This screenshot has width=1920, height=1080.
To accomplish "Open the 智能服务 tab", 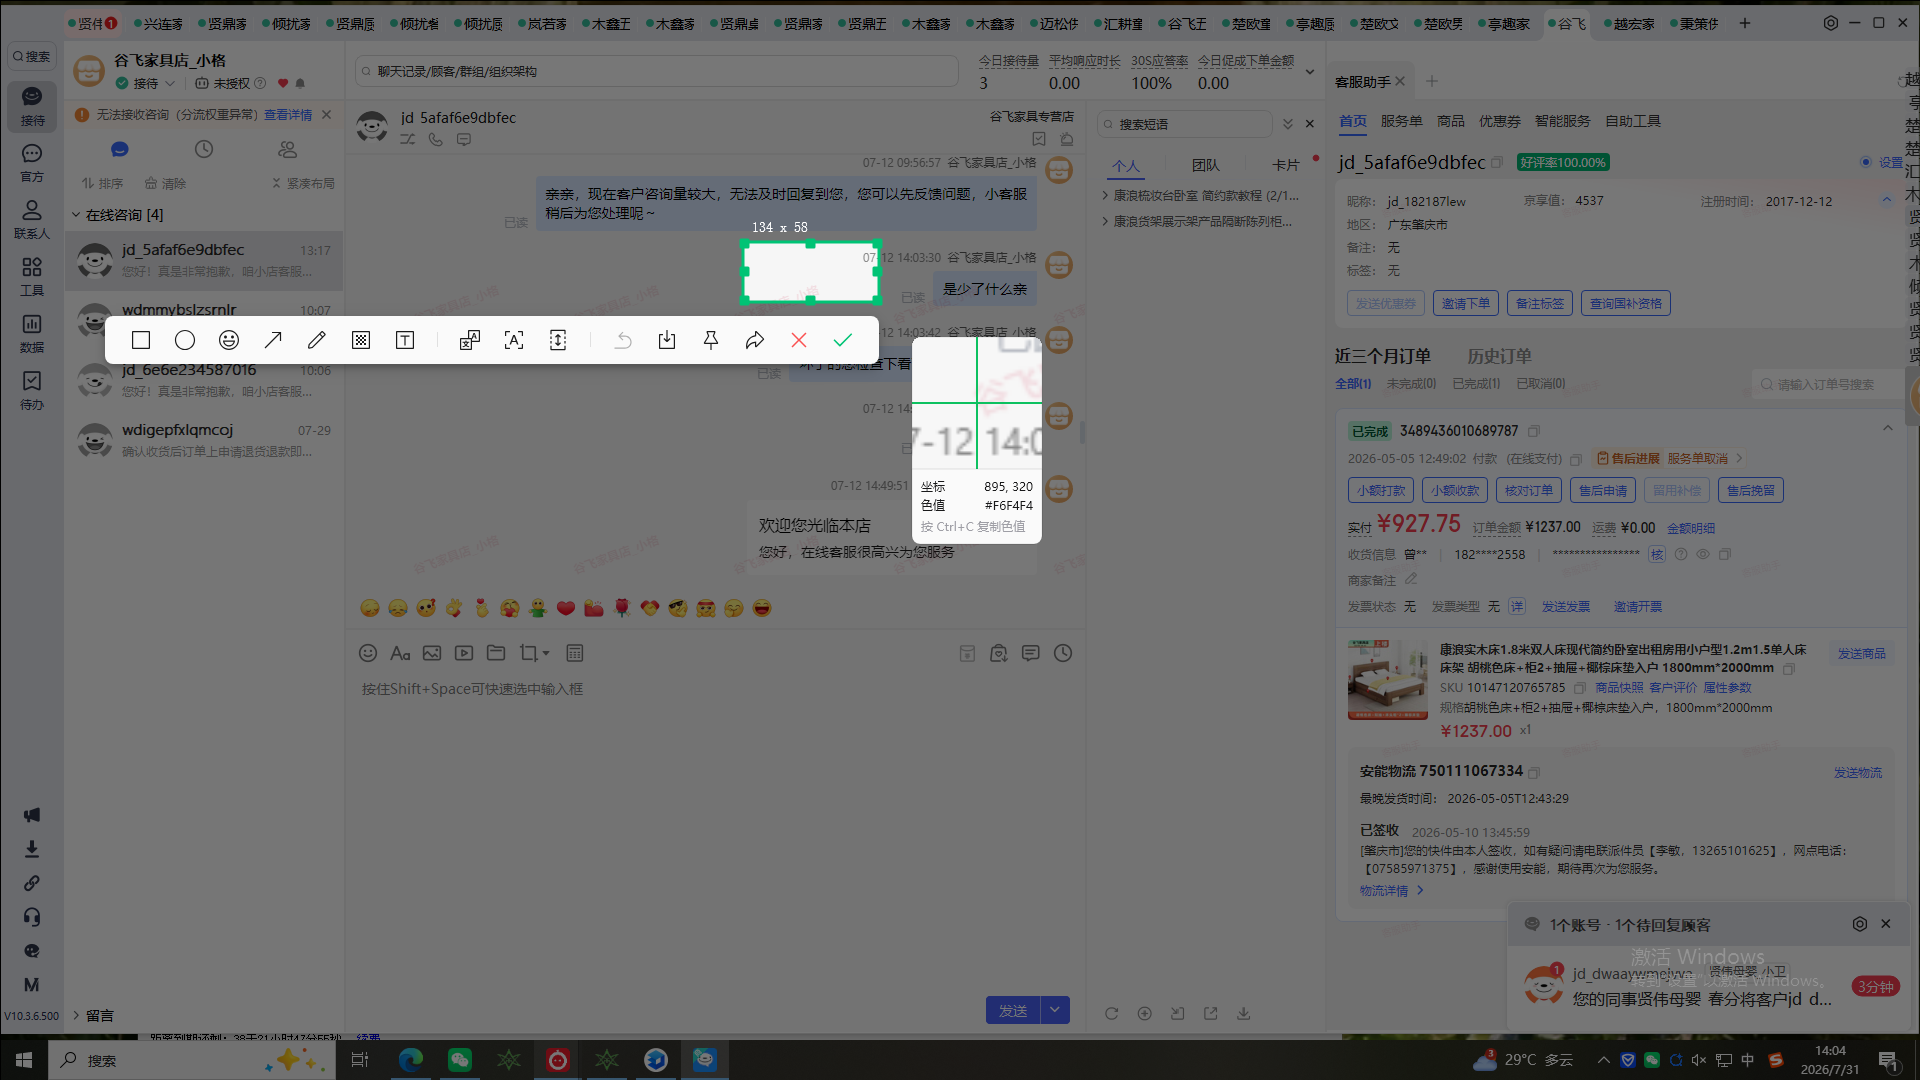I will coord(1563,121).
